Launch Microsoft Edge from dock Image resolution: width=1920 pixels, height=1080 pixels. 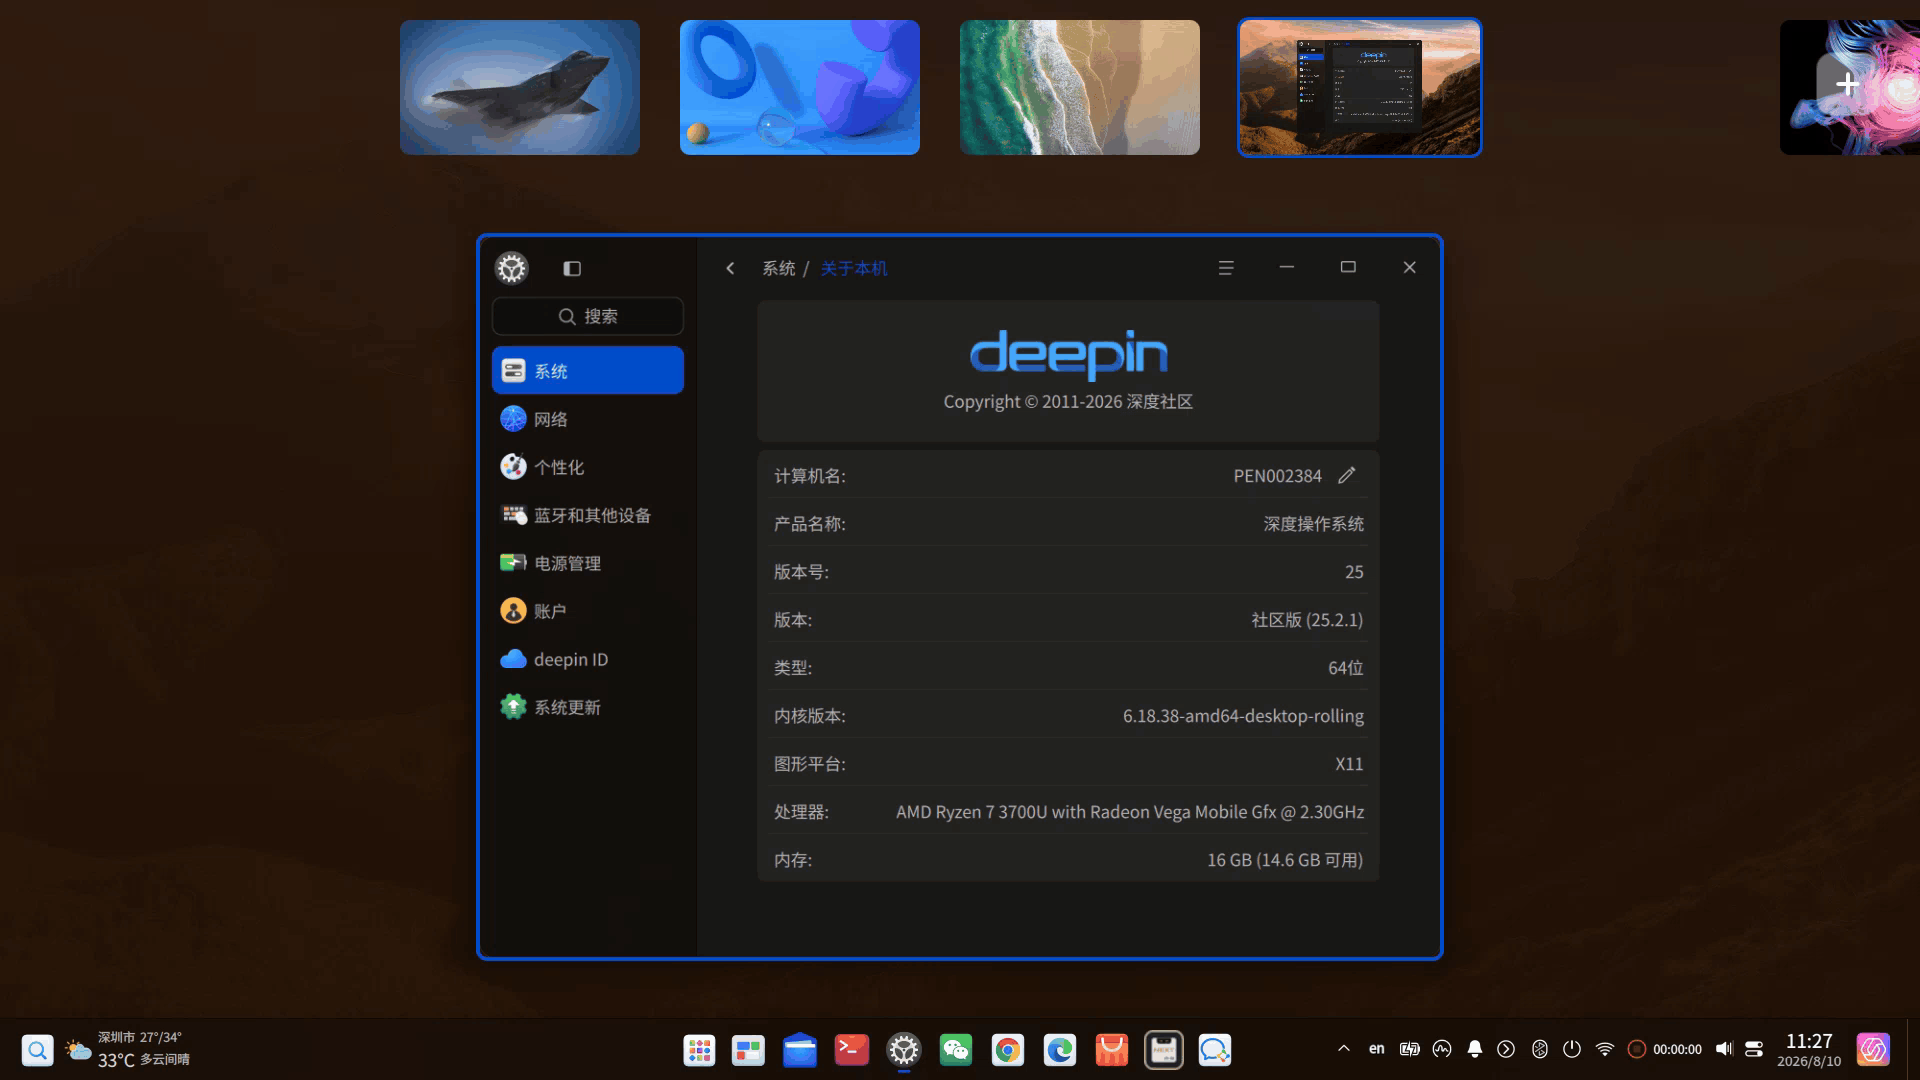pos(1060,1050)
